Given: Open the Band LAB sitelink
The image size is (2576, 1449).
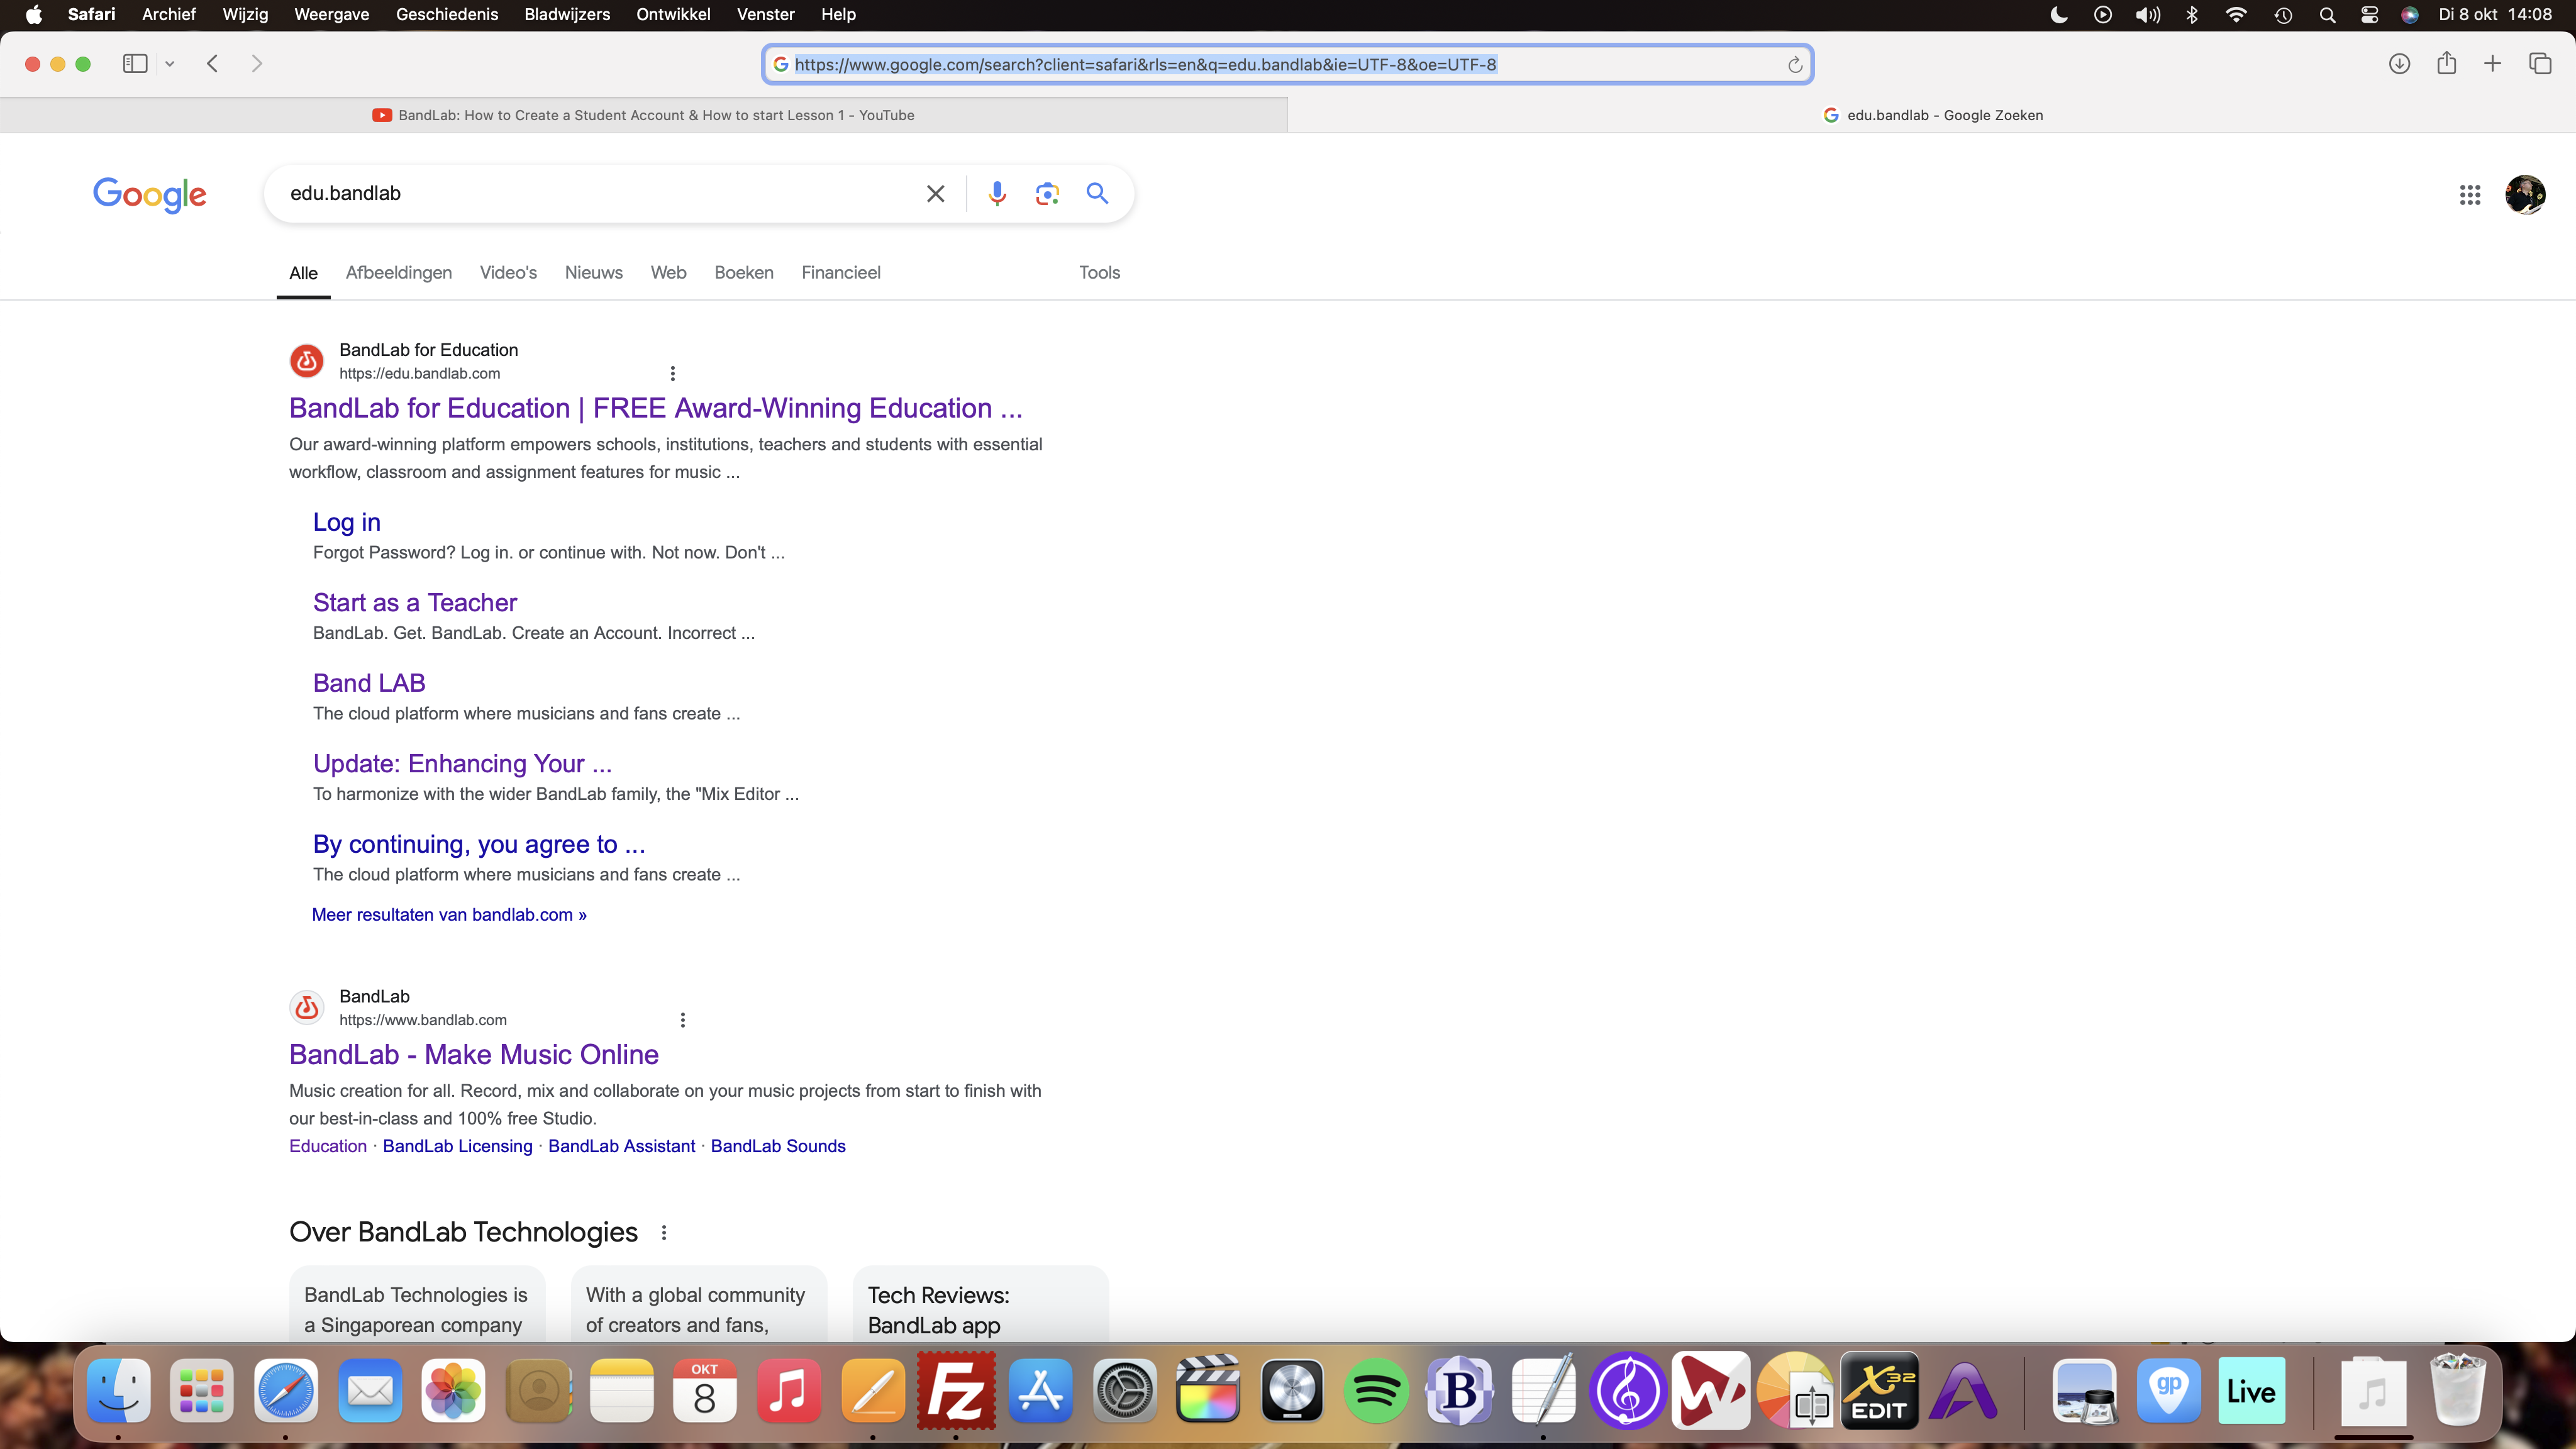Looking at the screenshot, I should point(369,683).
